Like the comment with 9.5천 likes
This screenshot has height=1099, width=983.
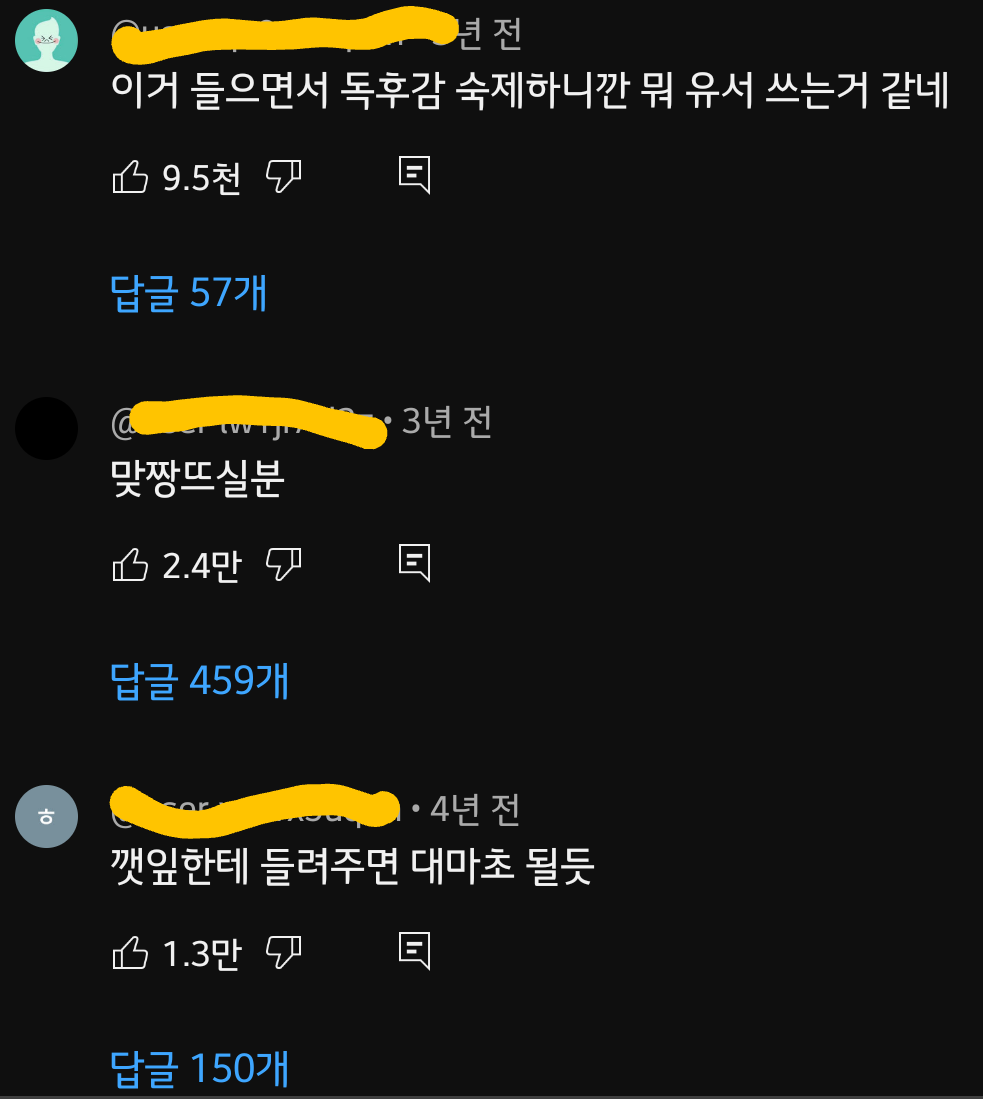coord(130,177)
